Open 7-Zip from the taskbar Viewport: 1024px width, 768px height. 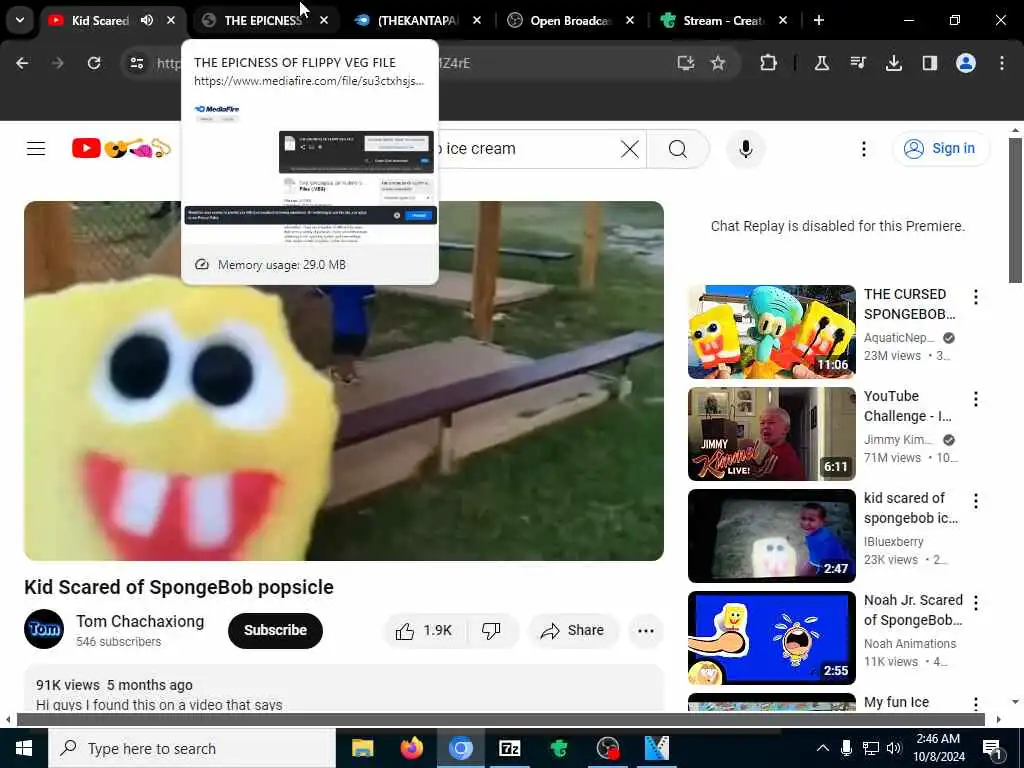click(x=509, y=748)
